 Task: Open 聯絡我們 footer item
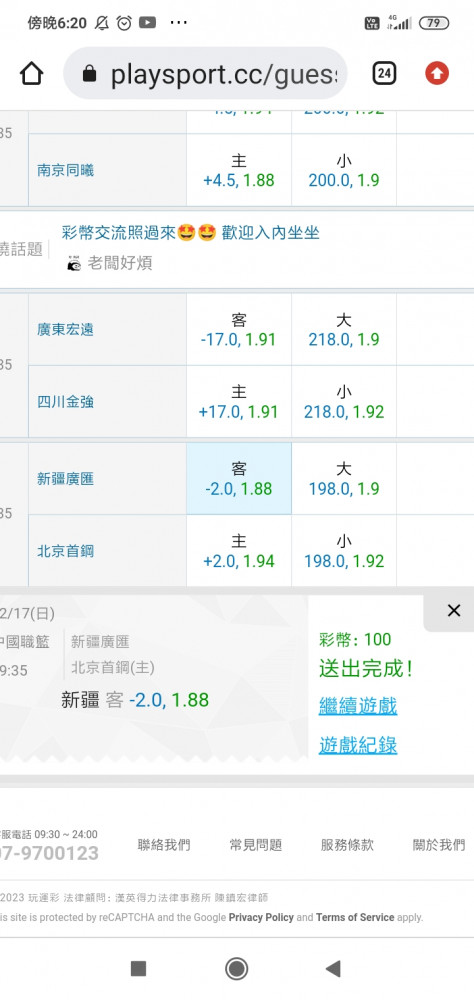(164, 845)
